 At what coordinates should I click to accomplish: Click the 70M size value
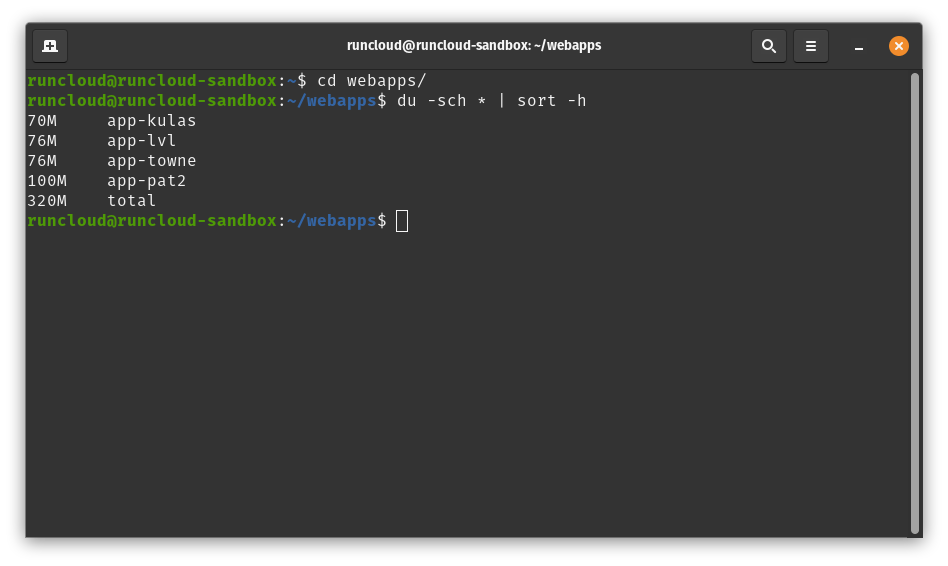pyautogui.click(x=42, y=121)
